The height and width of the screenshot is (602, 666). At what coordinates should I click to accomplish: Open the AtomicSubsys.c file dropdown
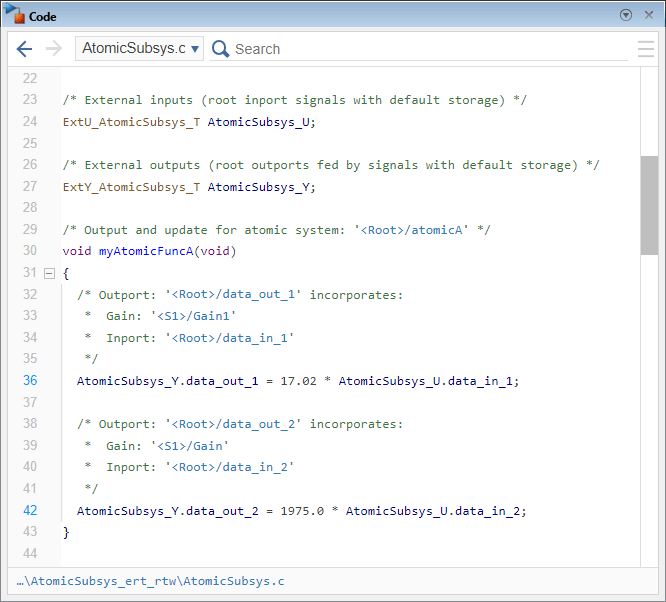click(140, 48)
